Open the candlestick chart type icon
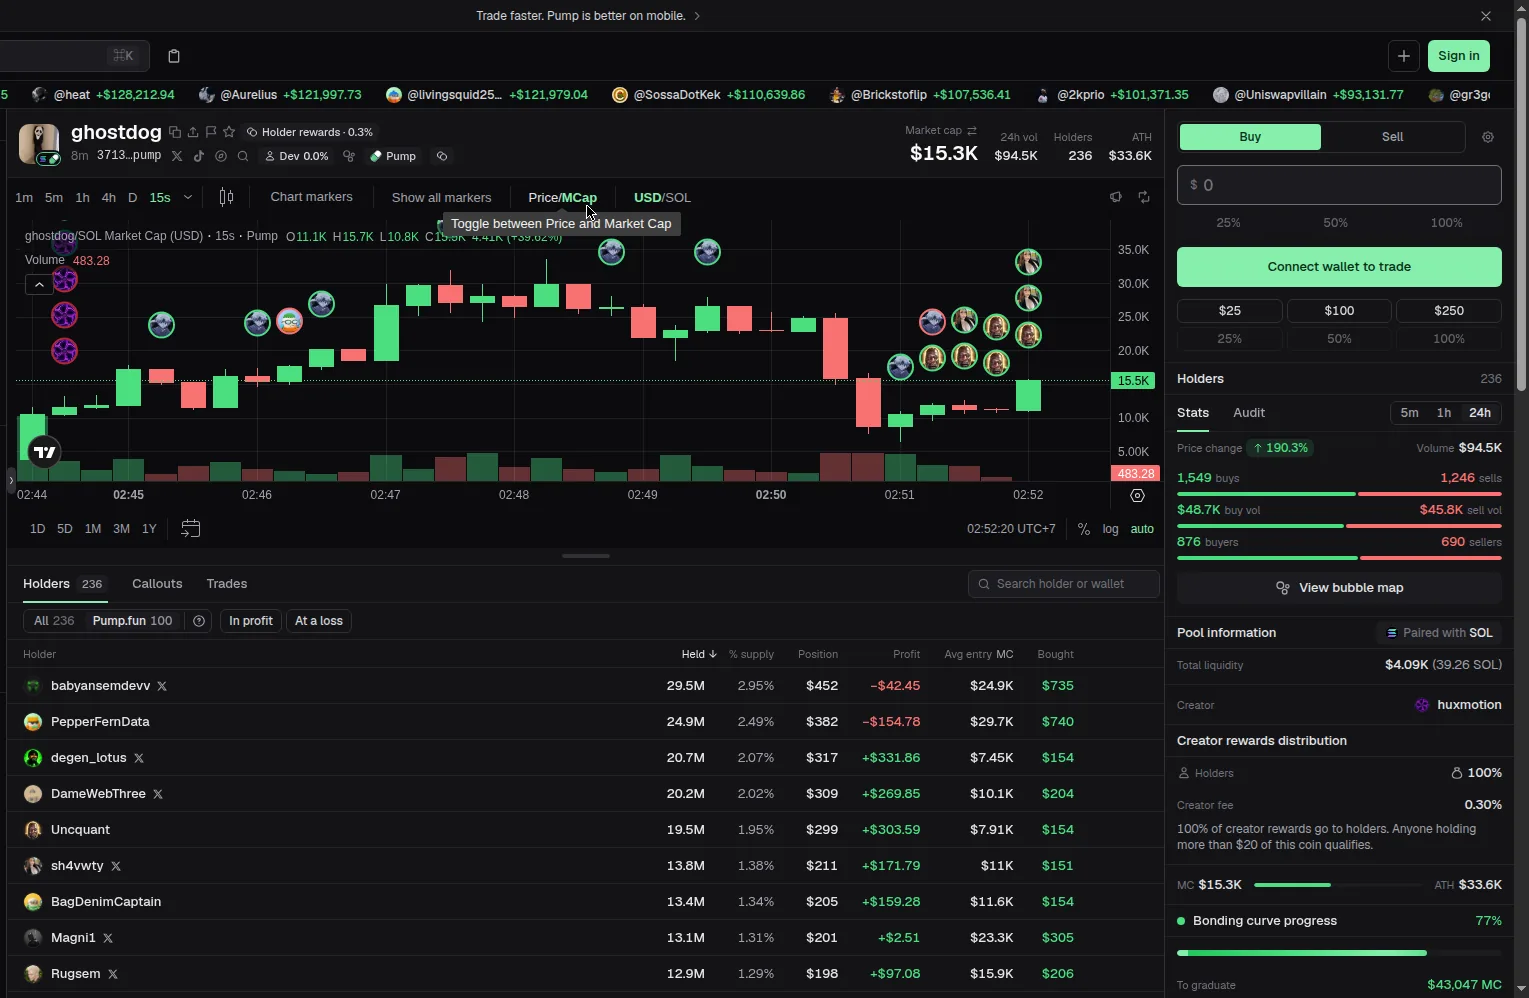Screen dimensions: 1529x998 (226, 197)
